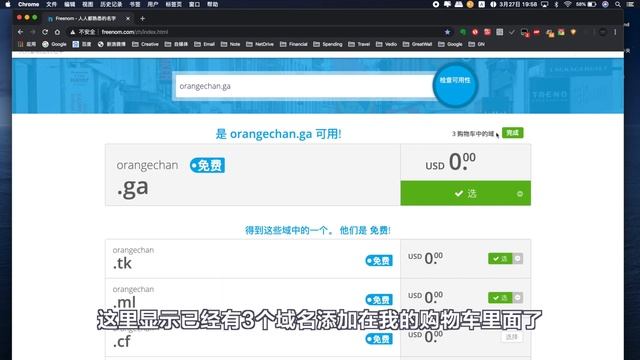Toggle the large green 选 button for .ga
The height and width of the screenshot is (360, 640).
(465, 193)
